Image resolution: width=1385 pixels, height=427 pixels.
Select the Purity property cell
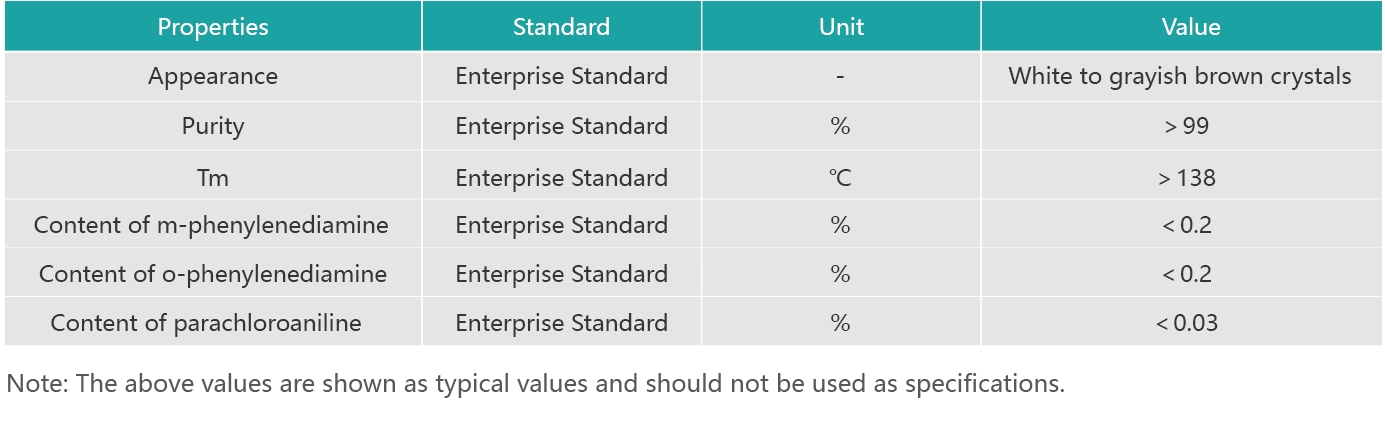tap(213, 127)
